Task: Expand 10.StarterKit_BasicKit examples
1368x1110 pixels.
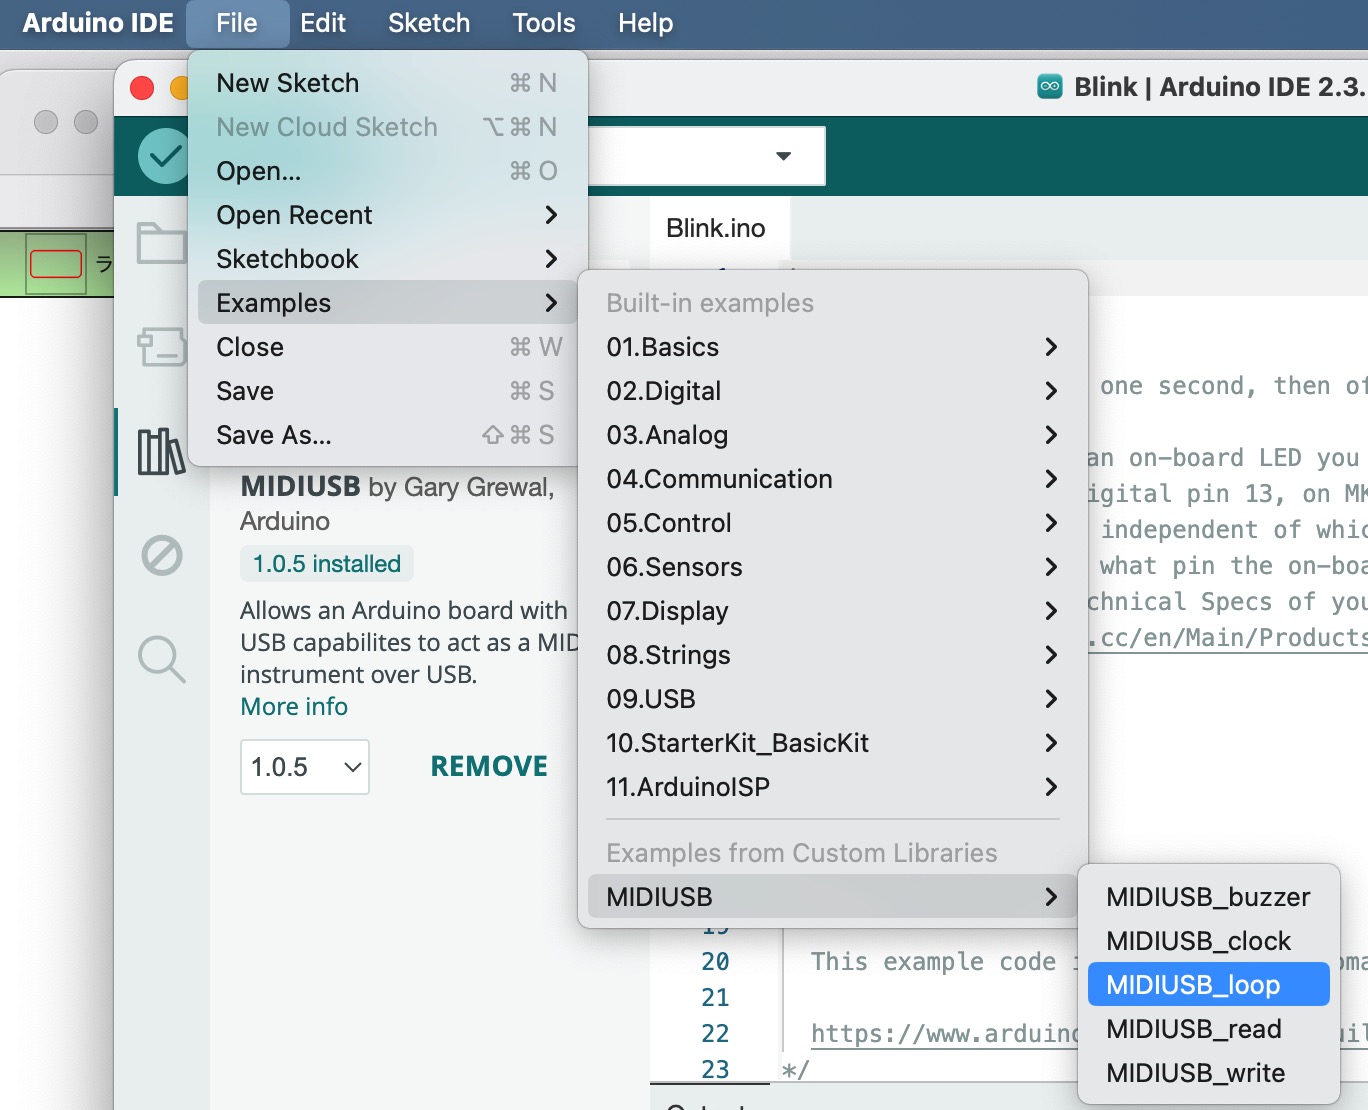Action: pos(832,743)
